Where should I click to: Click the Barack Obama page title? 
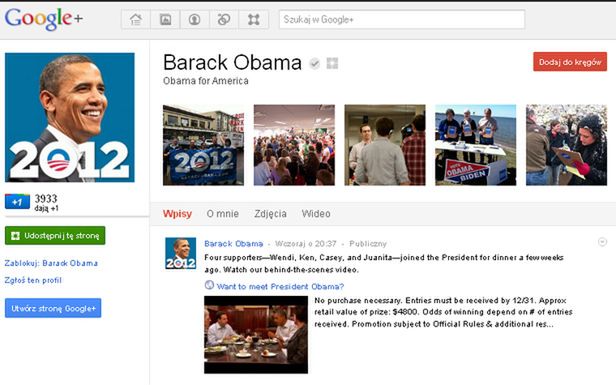pyautogui.click(x=233, y=62)
